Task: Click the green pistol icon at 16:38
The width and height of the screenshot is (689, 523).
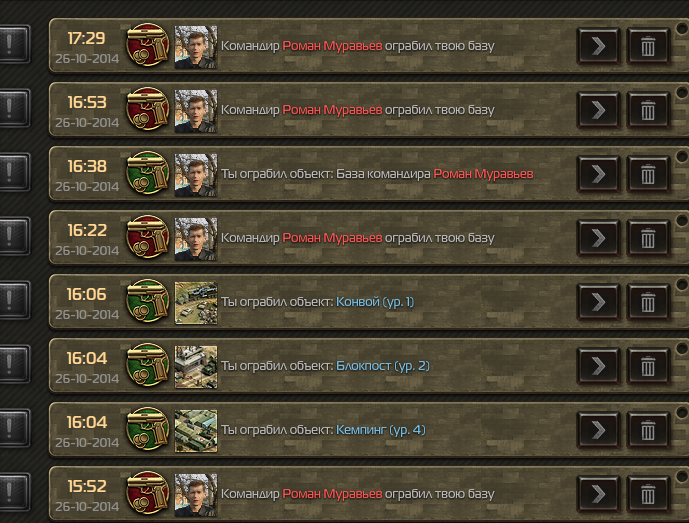Action: click(x=148, y=173)
